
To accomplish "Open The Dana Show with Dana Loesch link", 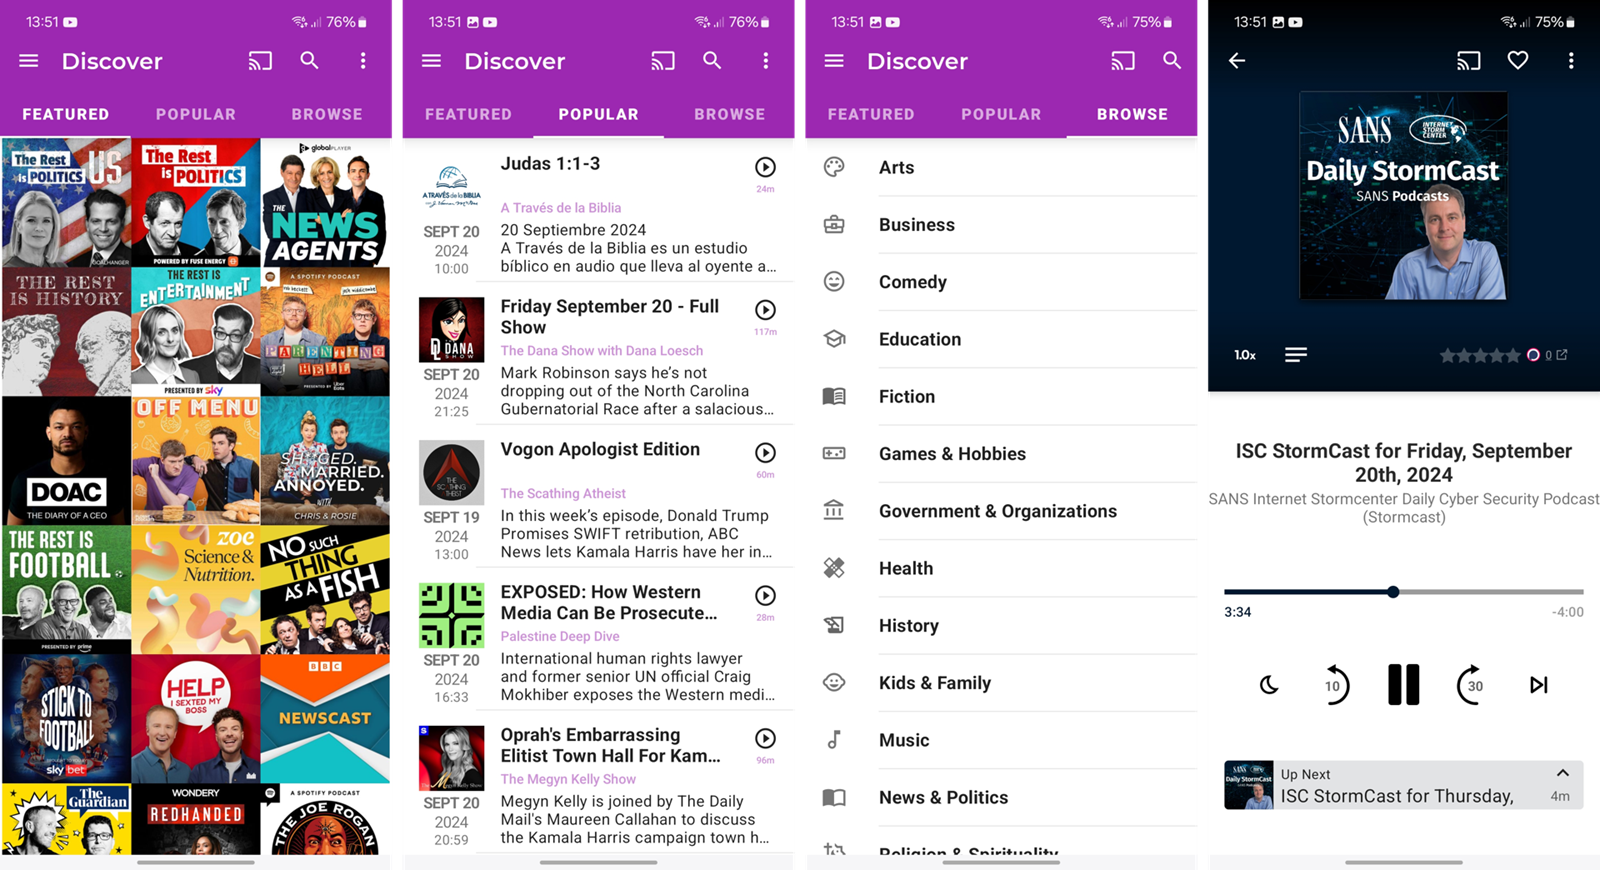I will point(602,351).
